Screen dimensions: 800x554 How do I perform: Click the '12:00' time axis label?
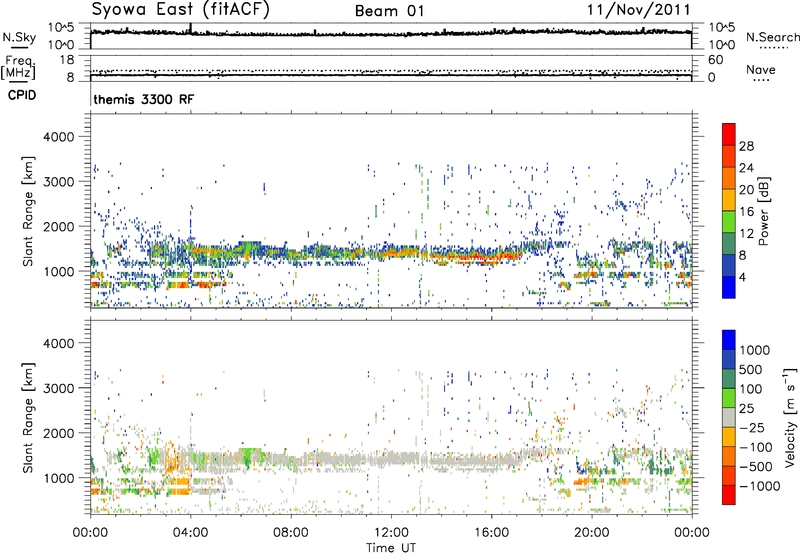click(x=391, y=533)
